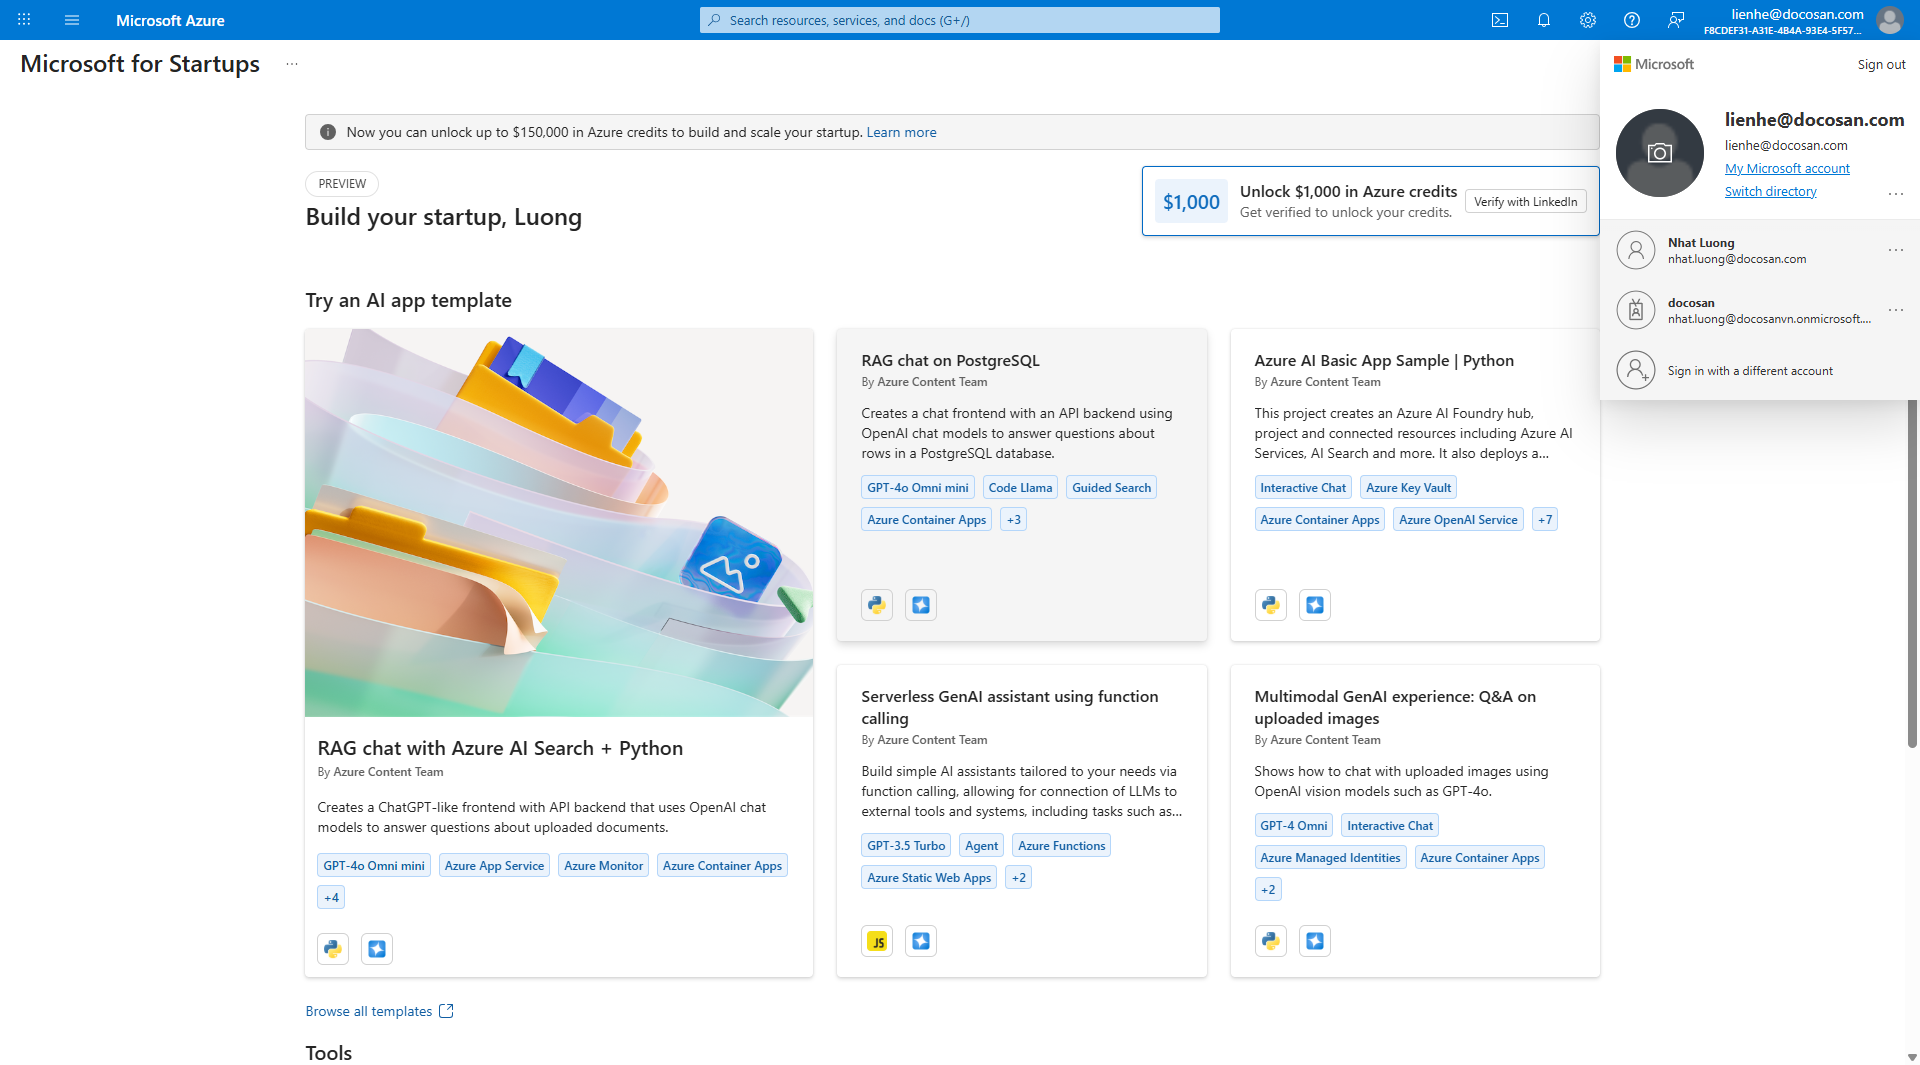Open the Azure apps grid launcher
1920x1065 pixels.
coord(24,20)
